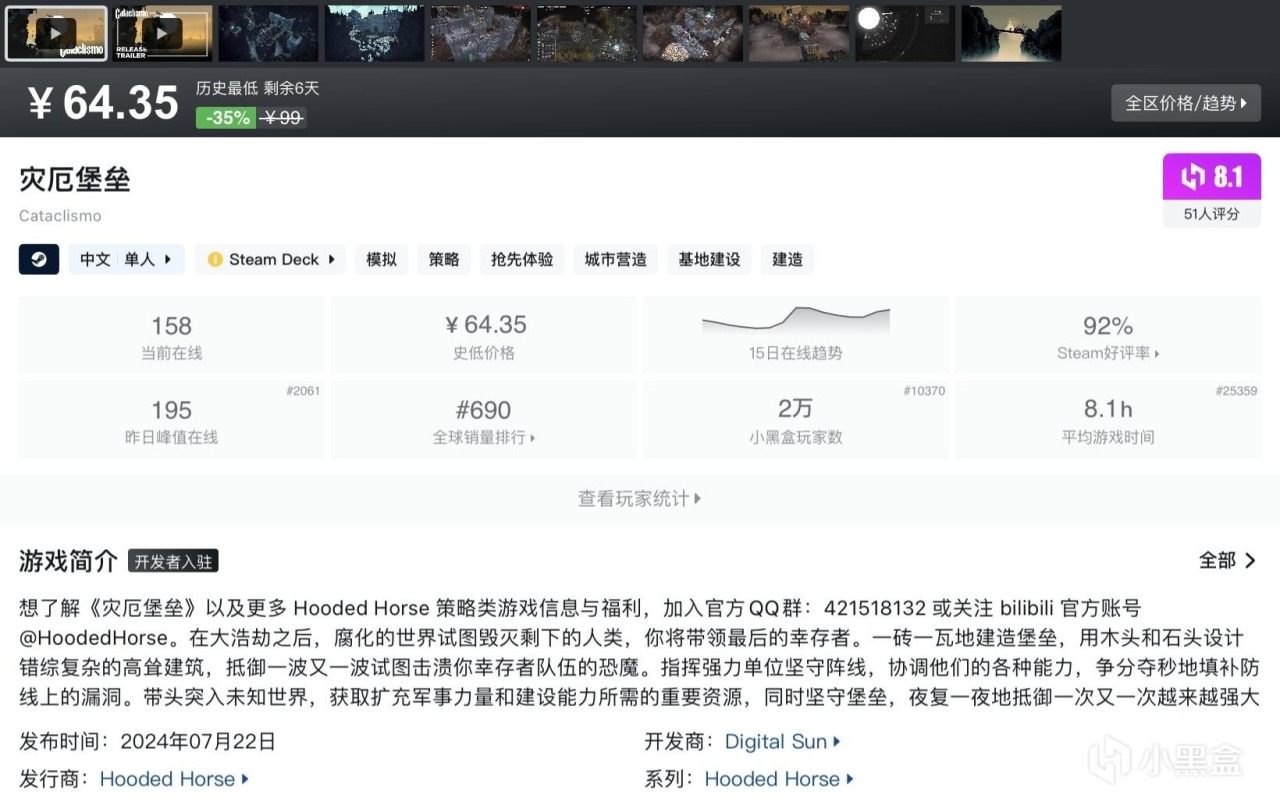Open the fourth screenshot thumbnail
1280x805 pixels.
pyautogui.click(x=375, y=33)
